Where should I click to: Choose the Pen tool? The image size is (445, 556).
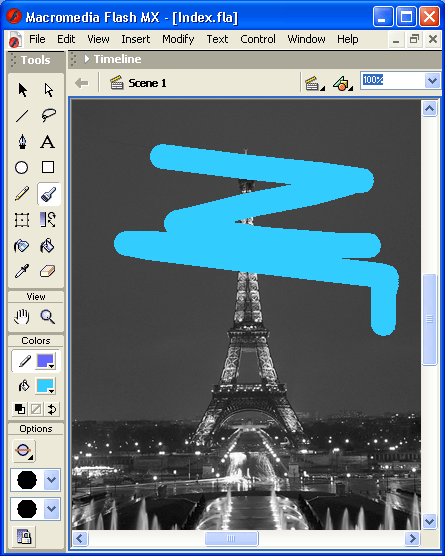click(x=22, y=142)
